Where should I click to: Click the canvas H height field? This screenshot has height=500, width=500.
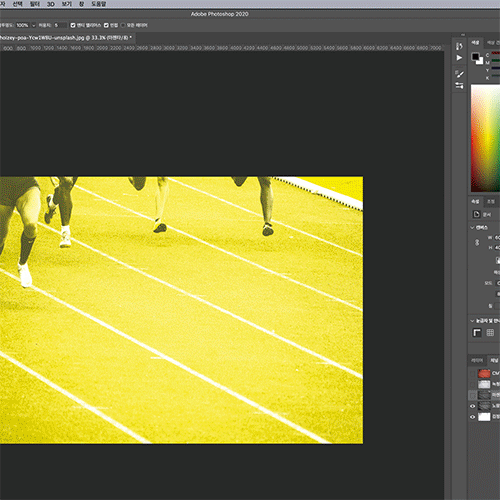tap(497, 248)
